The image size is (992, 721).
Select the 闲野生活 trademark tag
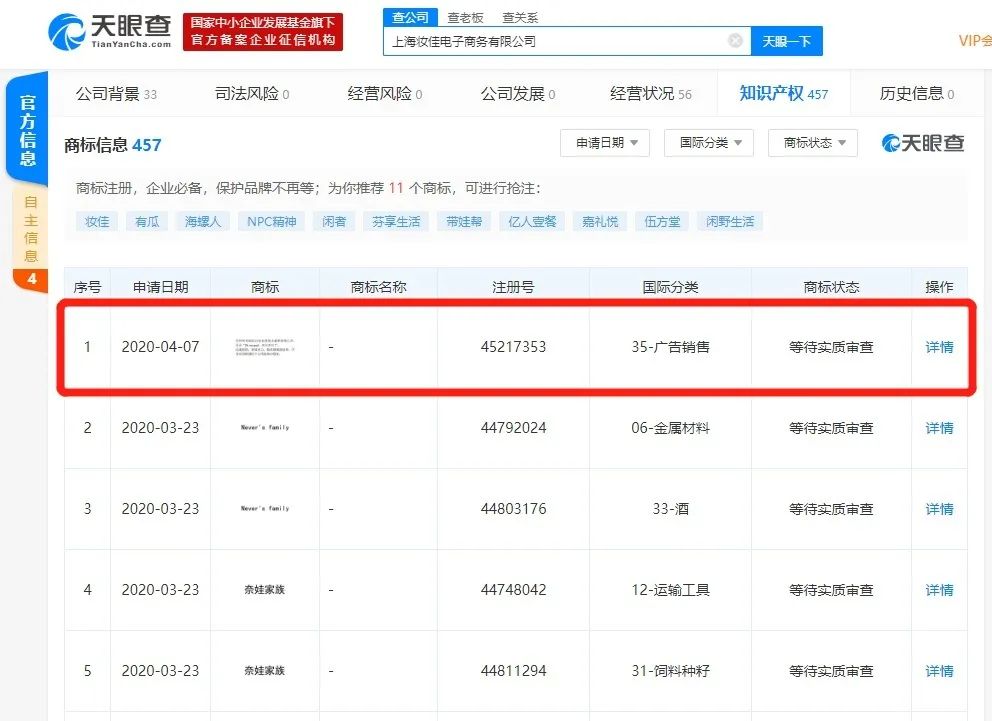730,221
